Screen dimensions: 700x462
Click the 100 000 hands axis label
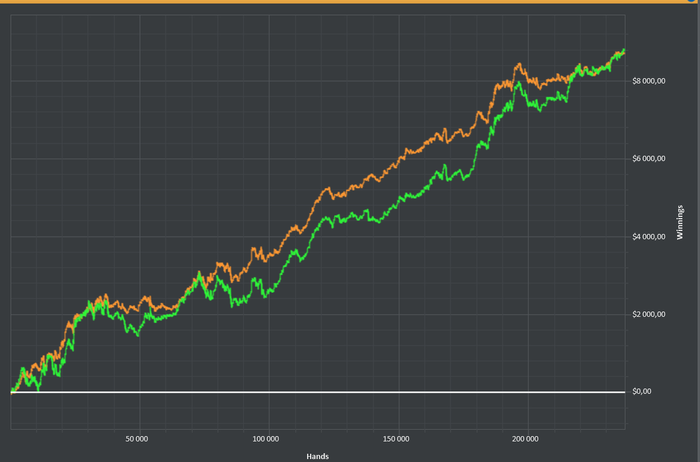click(x=266, y=439)
